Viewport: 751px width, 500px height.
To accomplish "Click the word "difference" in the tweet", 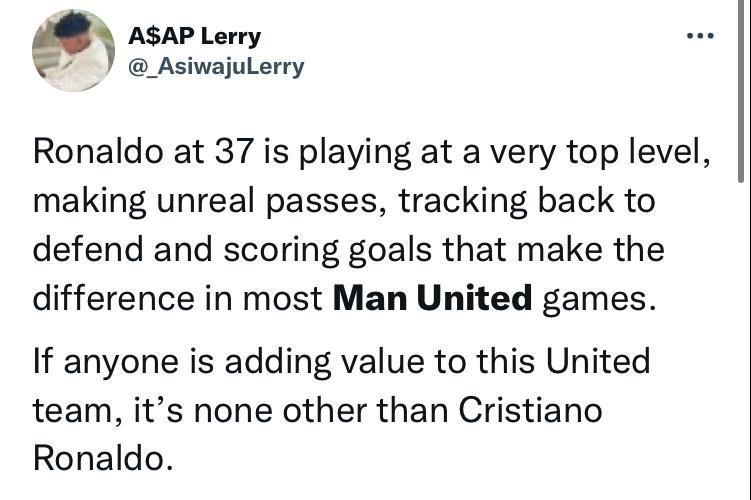I will (x=107, y=298).
